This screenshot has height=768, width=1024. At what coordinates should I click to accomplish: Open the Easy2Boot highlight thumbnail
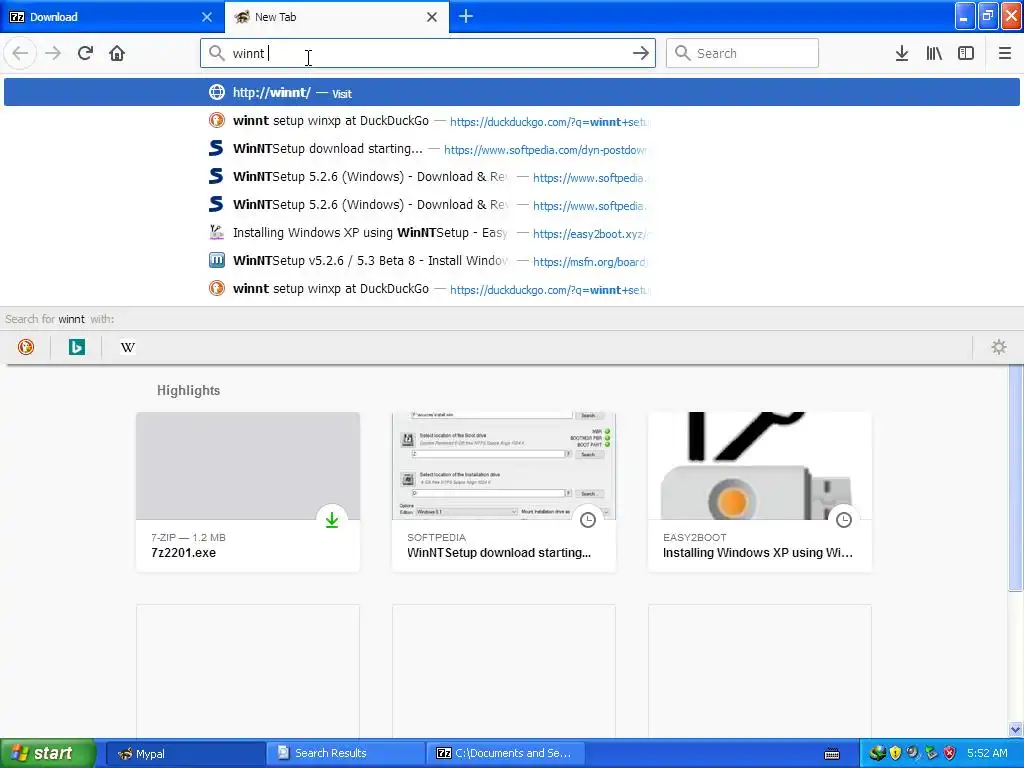[760, 466]
